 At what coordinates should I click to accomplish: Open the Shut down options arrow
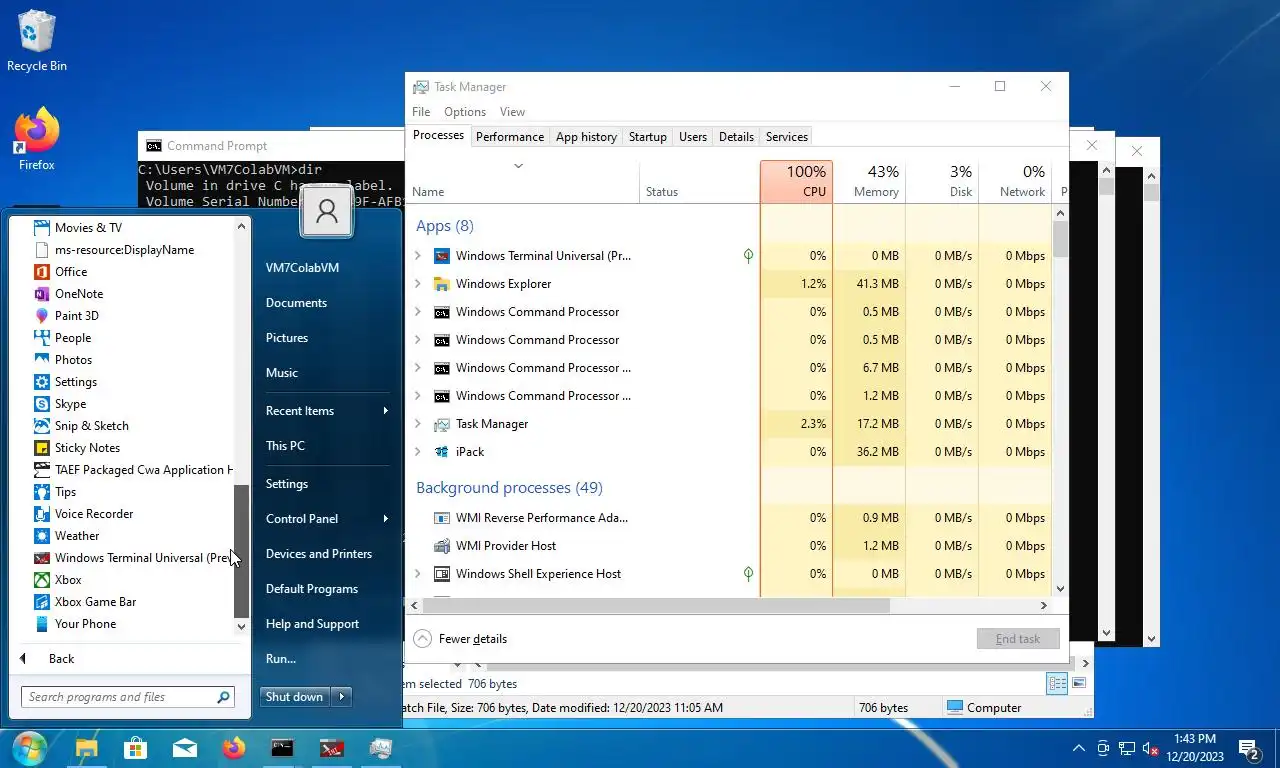coord(342,697)
